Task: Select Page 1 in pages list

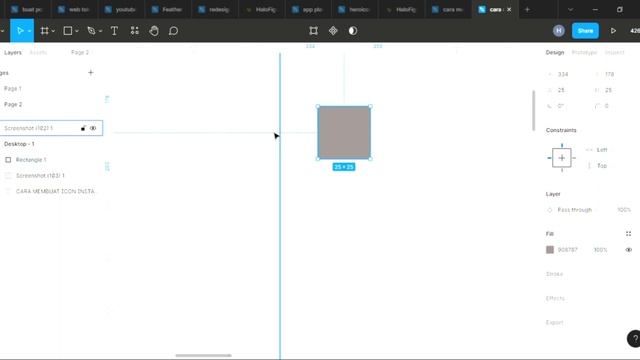Action: click(x=13, y=89)
